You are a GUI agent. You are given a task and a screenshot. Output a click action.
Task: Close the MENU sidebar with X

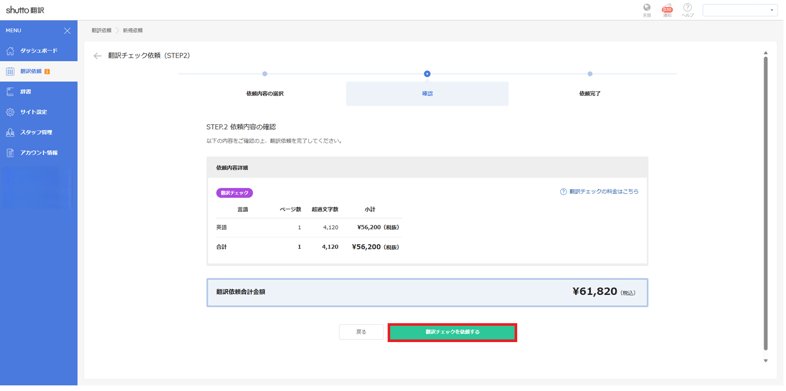[68, 31]
